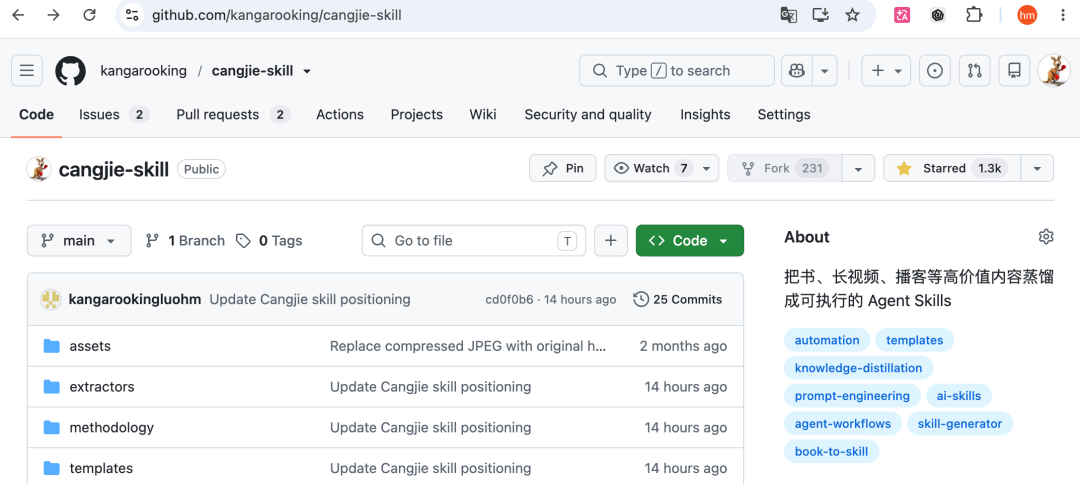
Task: Bookmark this page with the star icon
Action: pos(853,15)
